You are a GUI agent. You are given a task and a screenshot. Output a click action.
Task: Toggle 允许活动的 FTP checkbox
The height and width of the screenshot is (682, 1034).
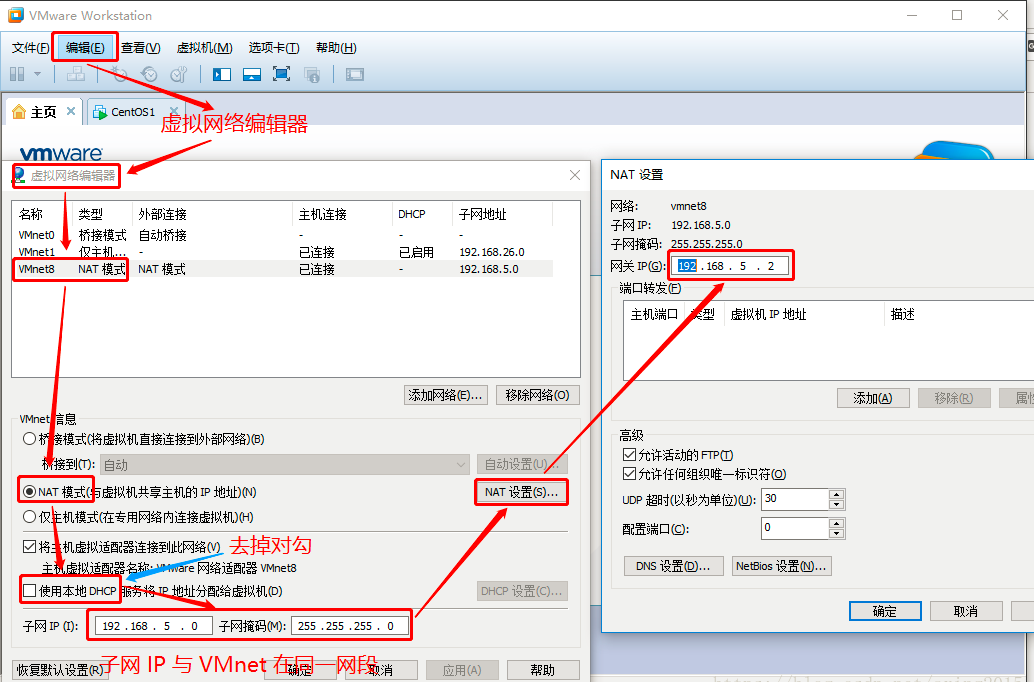click(629, 454)
